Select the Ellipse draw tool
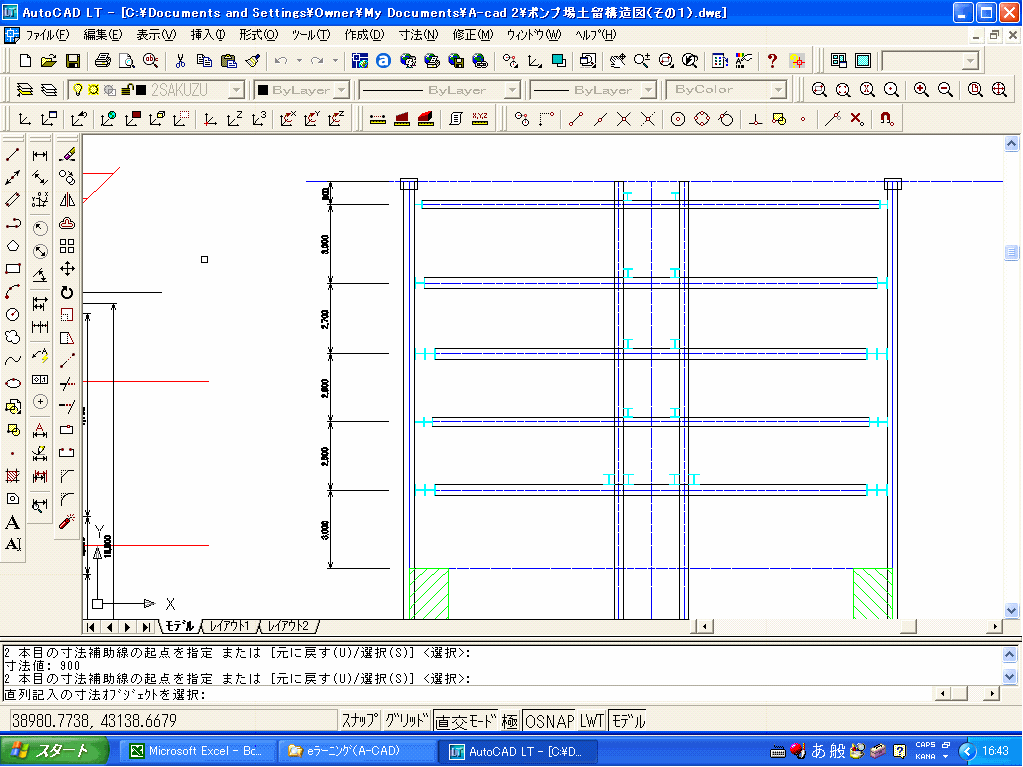1023x767 pixels. click(12, 383)
